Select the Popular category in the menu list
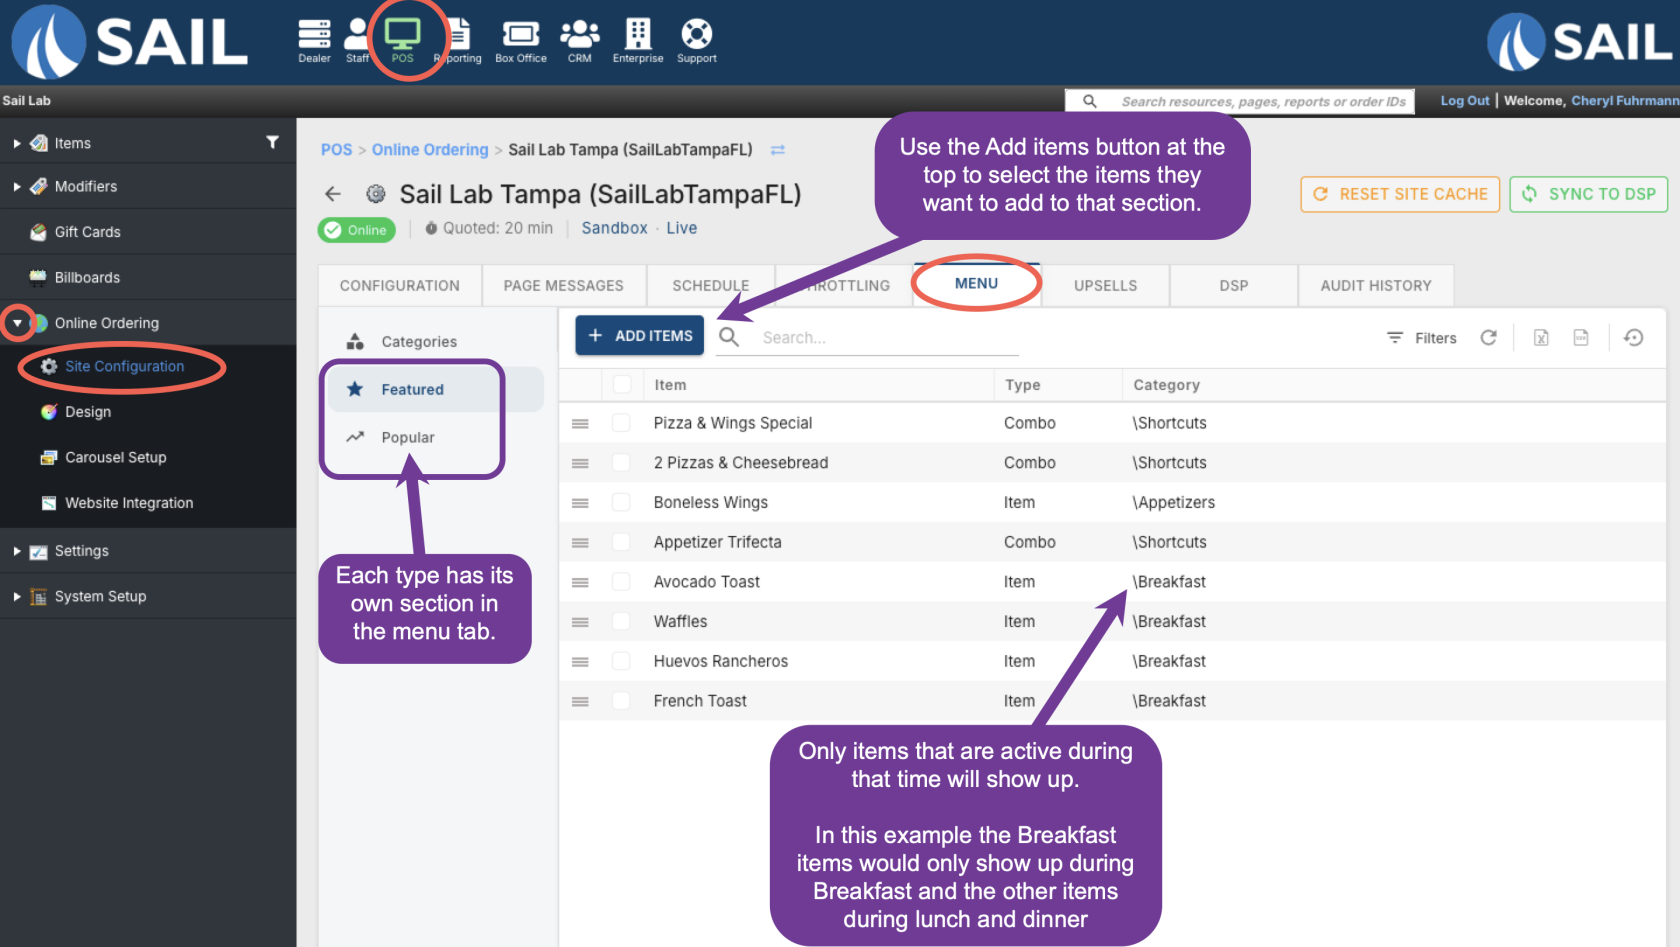This screenshot has width=1680, height=947. pyautogui.click(x=435, y=438)
